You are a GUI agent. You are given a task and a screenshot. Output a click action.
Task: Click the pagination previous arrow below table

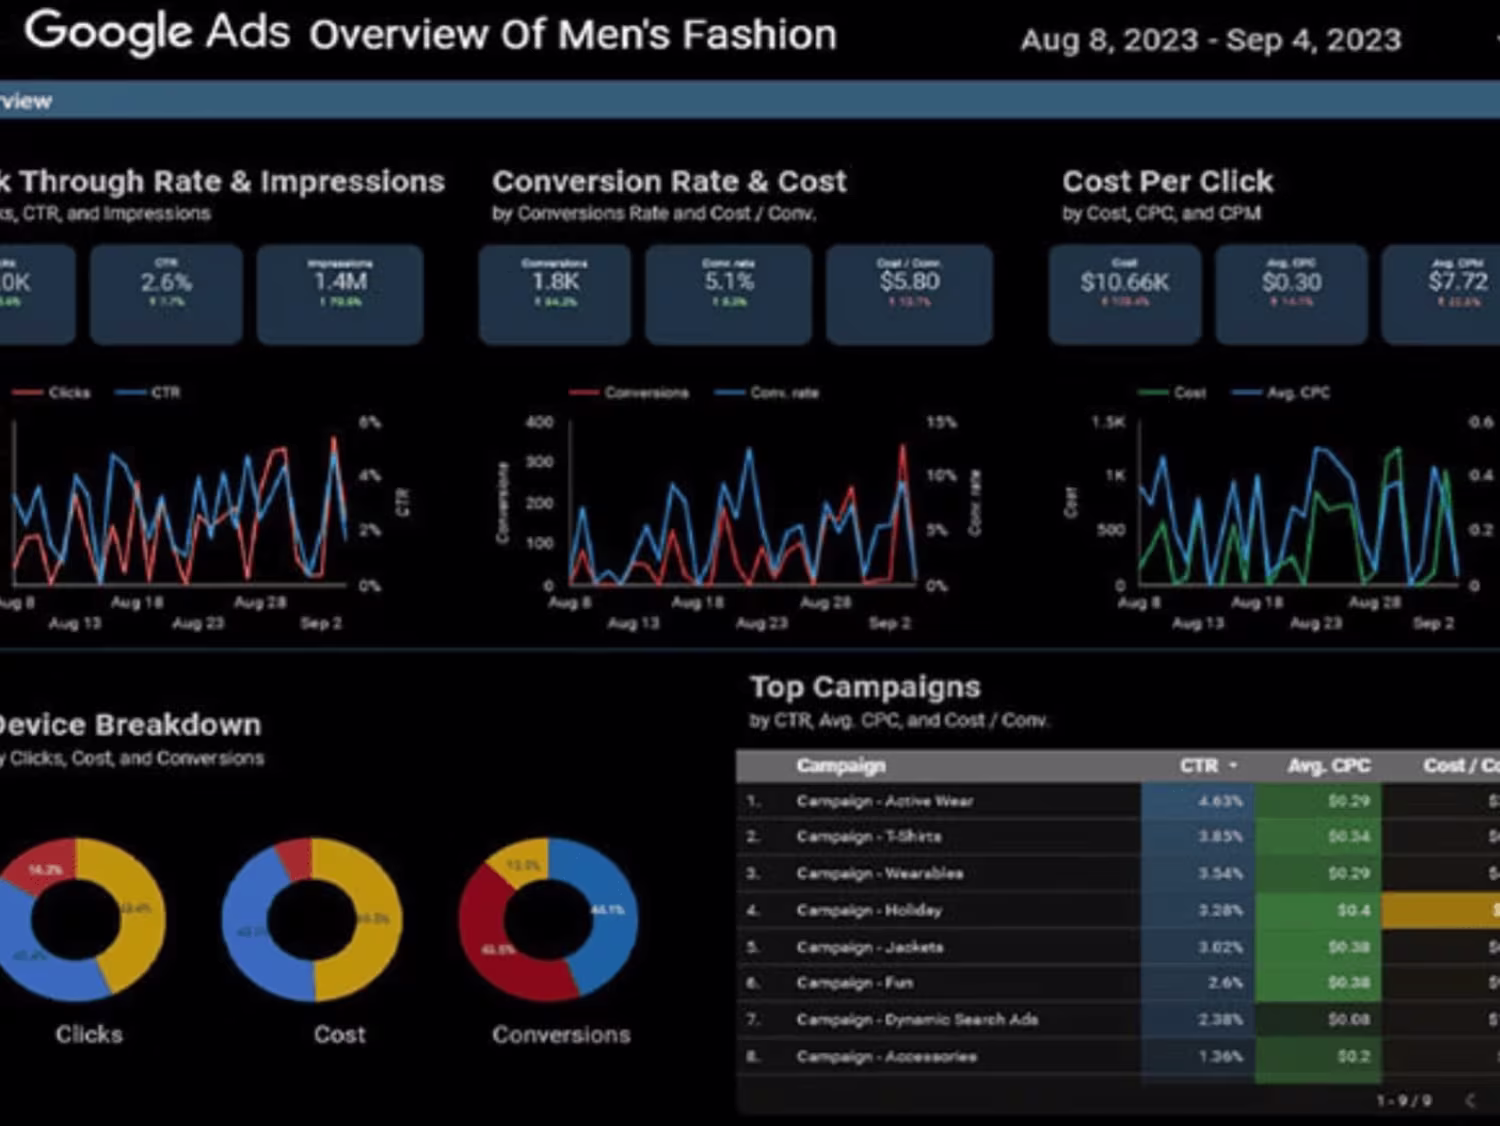tap(1470, 1100)
